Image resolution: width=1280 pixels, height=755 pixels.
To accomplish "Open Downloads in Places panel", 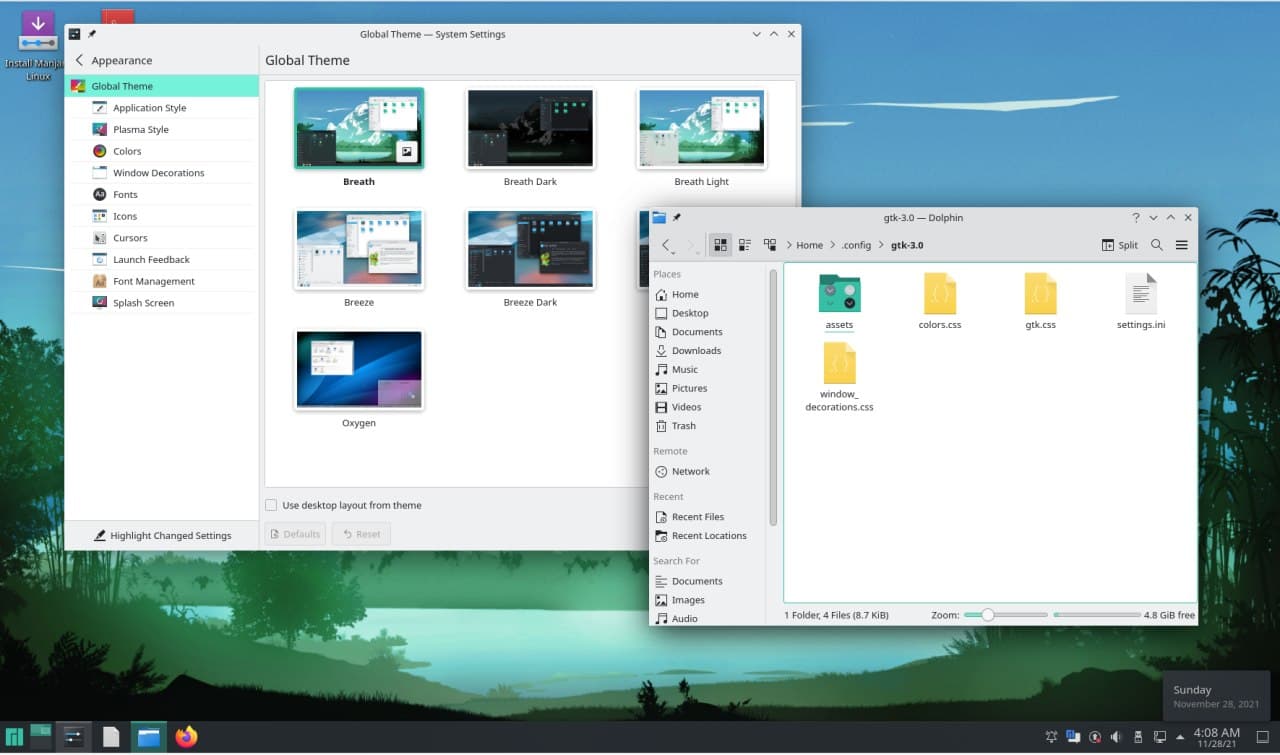I will (x=696, y=351).
